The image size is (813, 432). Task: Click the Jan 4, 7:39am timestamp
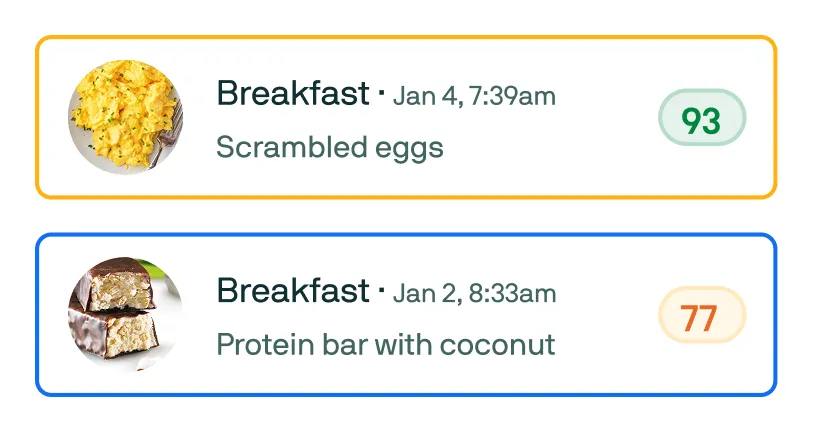(x=474, y=96)
